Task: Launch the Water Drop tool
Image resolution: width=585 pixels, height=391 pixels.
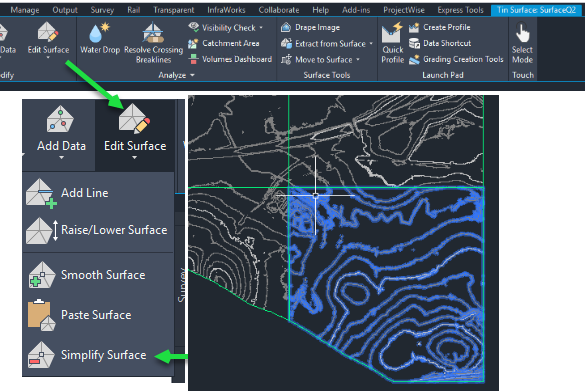Action: (100, 38)
